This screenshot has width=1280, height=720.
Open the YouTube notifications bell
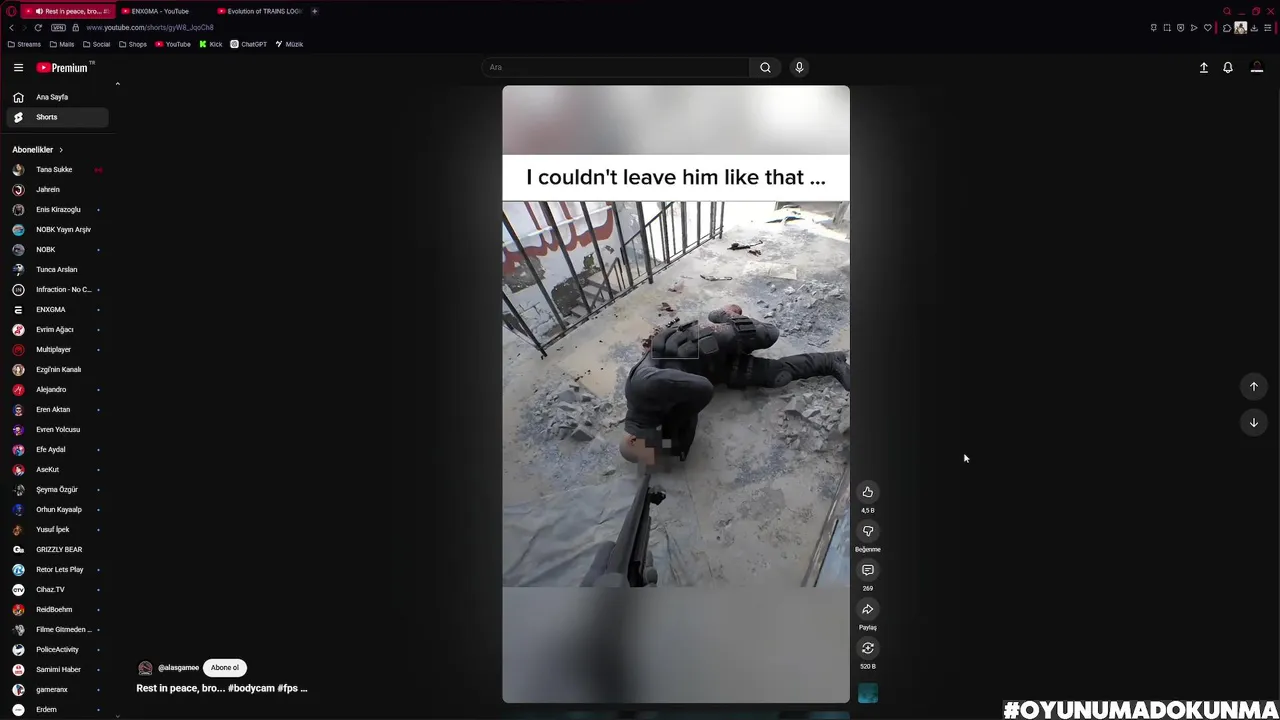pos(1228,68)
